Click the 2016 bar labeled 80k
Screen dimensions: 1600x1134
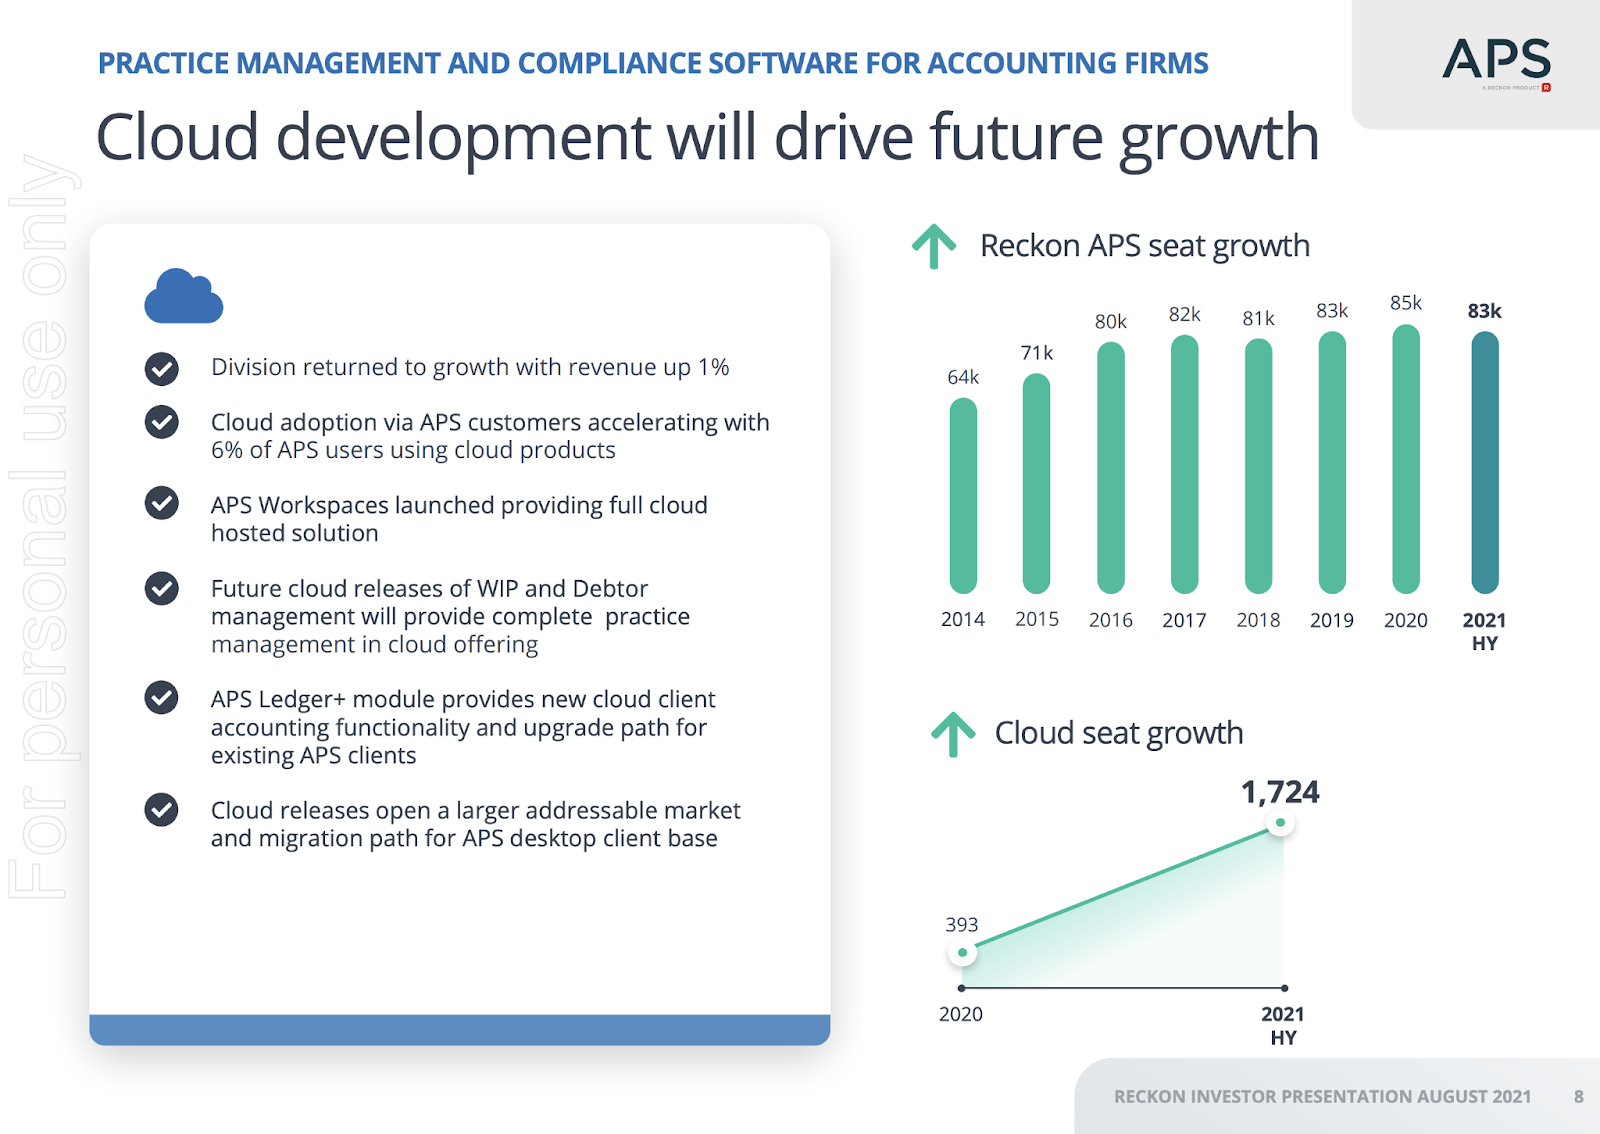click(1111, 468)
